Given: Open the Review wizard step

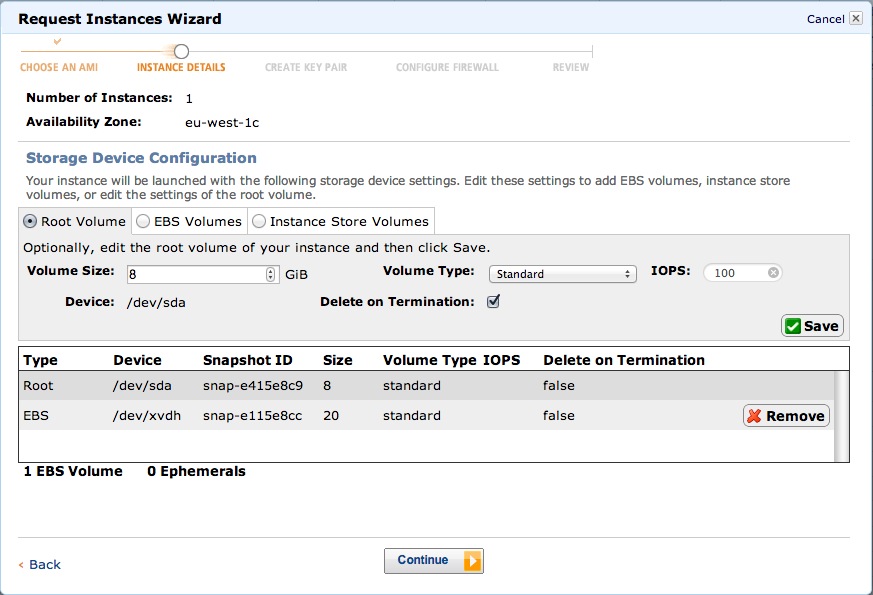Looking at the screenshot, I should [571, 68].
